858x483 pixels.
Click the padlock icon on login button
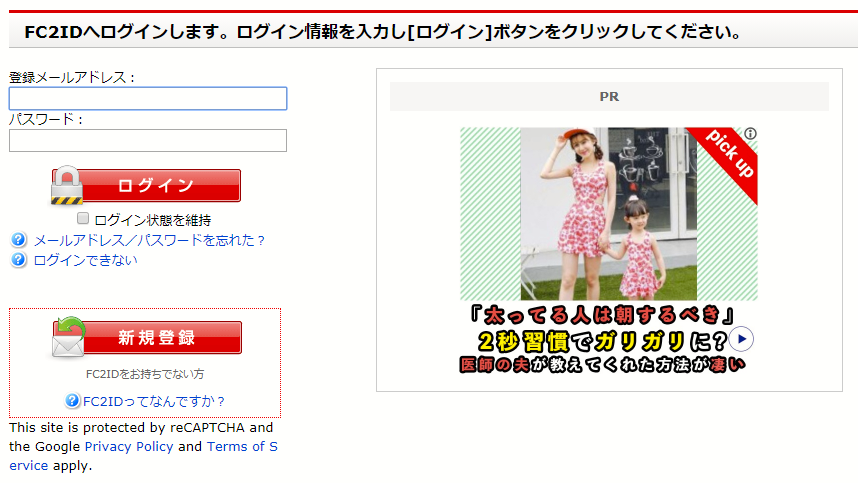point(67,185)
